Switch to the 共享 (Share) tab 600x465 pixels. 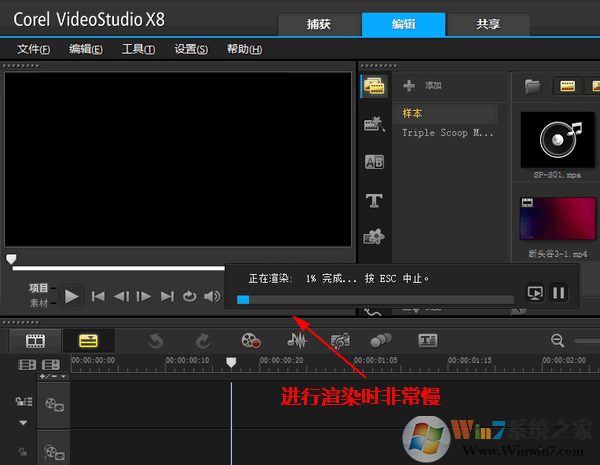pyautogui.click(x=489, y=24)
